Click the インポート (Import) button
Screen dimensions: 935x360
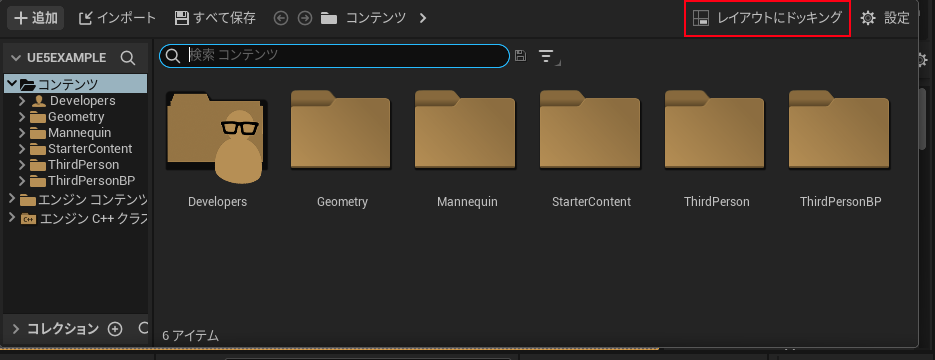[117, 18]
